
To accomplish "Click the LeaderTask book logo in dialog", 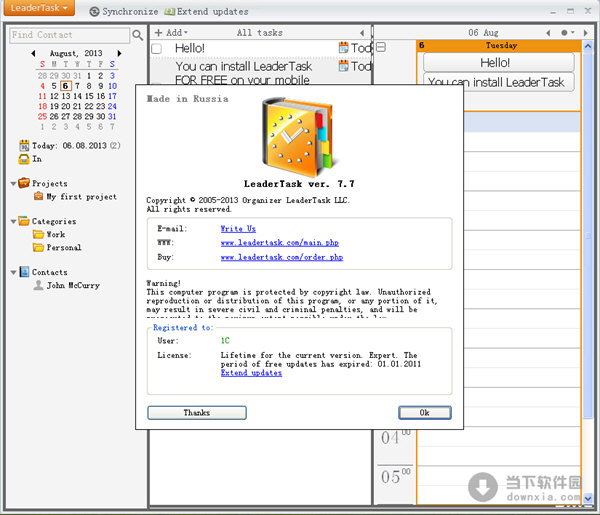I will [x=297, y=137].
